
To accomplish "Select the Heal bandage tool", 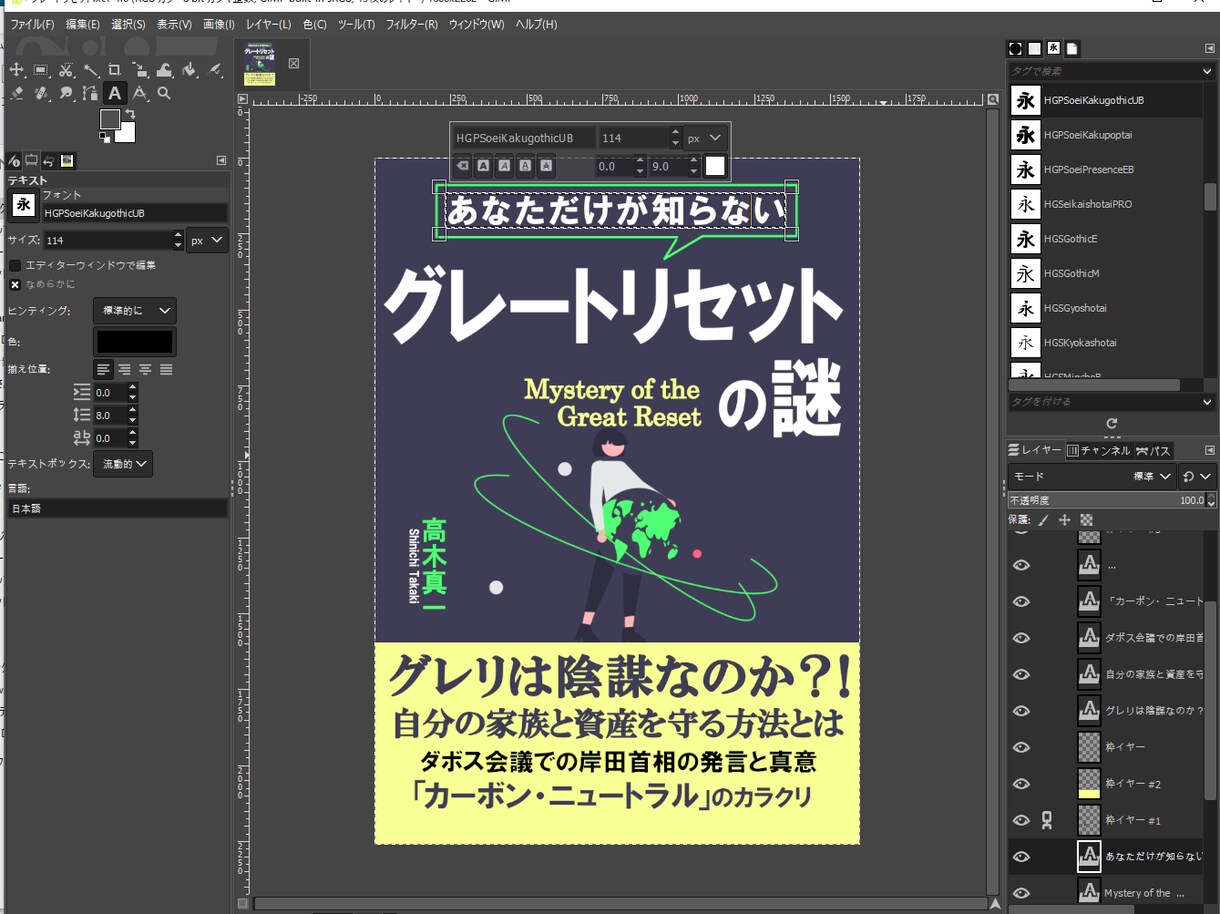I will [x=41, y=93].
